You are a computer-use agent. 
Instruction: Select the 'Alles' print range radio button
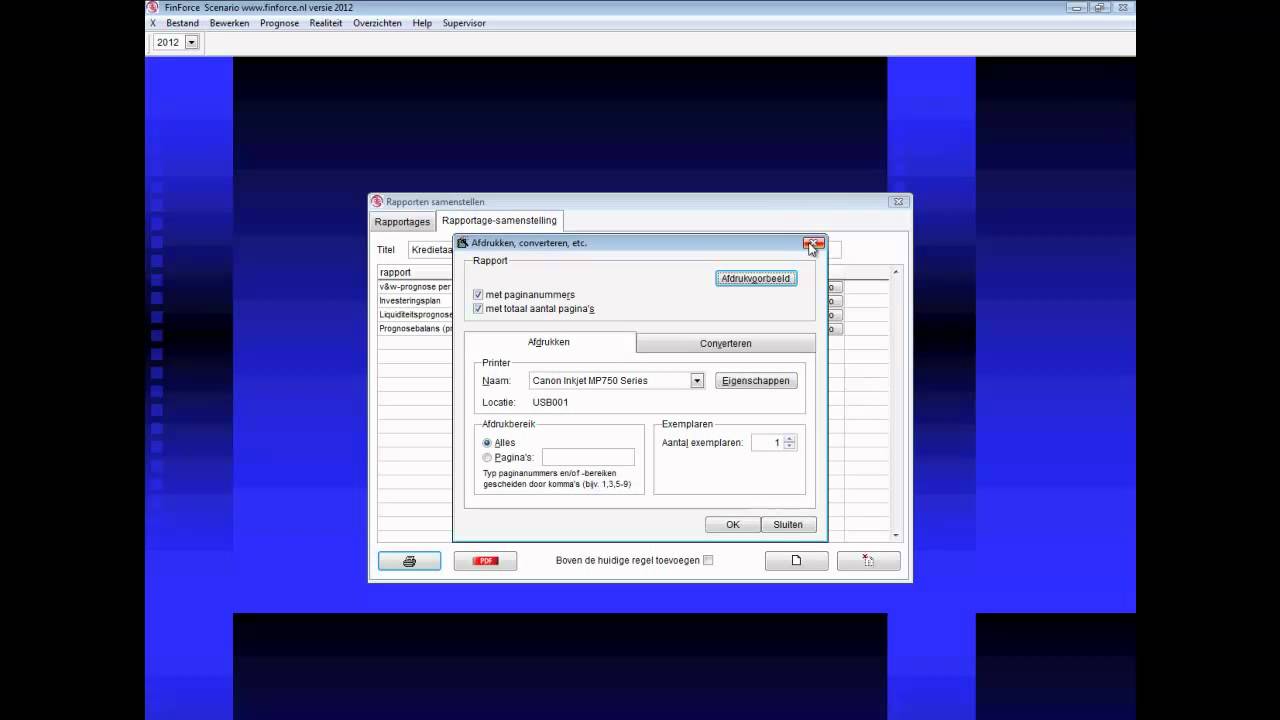[487, 443]
